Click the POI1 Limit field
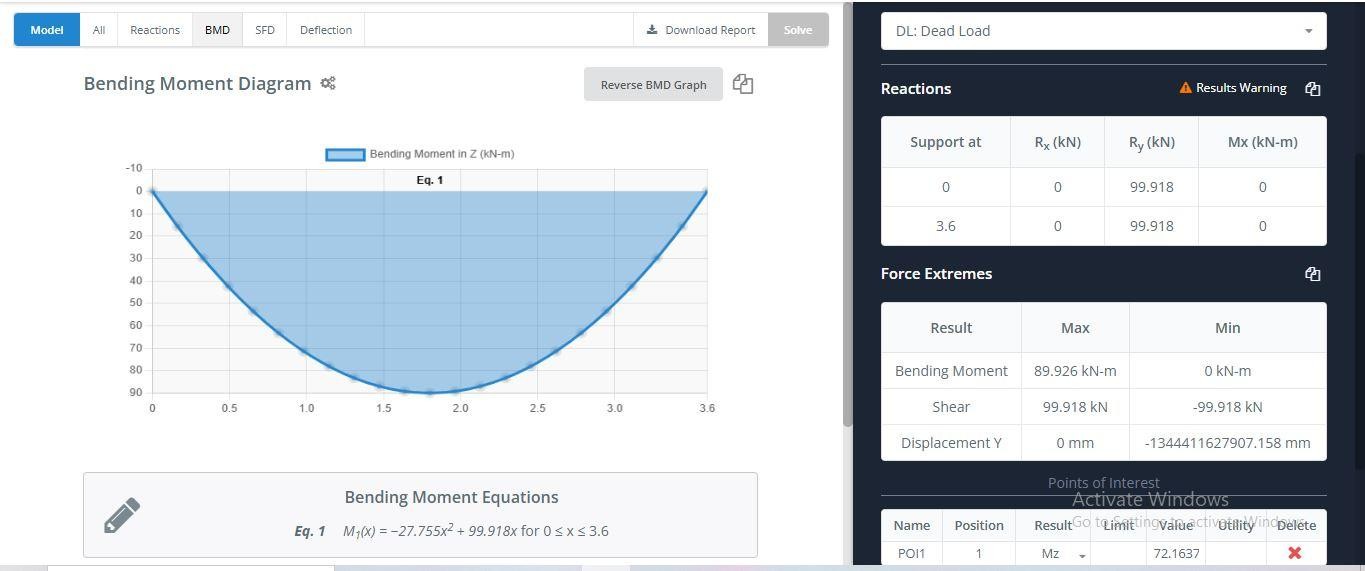The image size is (1365, 571). pos(1117,553)
